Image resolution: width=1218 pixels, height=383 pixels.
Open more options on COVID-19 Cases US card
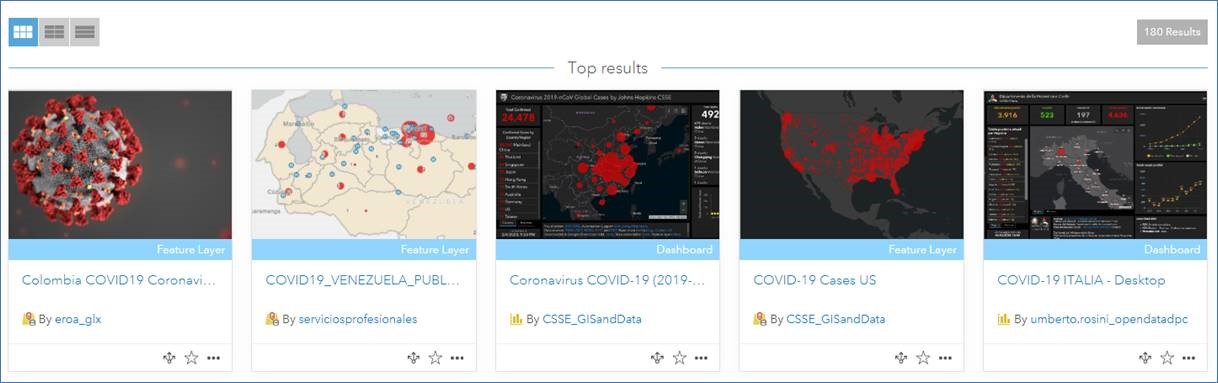945,358
